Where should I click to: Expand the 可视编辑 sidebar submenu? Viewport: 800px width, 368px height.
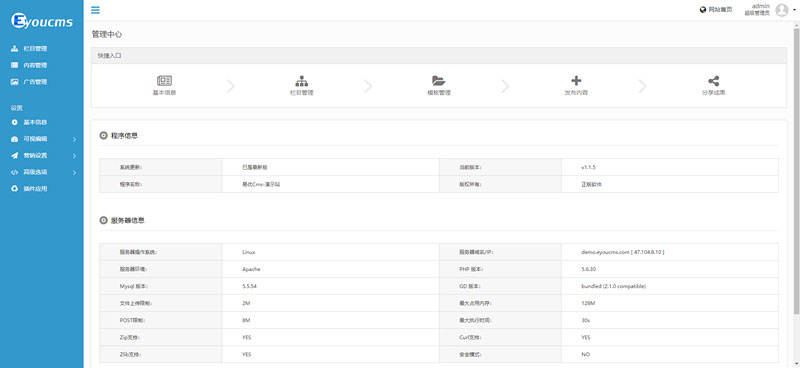click(74, 139)
